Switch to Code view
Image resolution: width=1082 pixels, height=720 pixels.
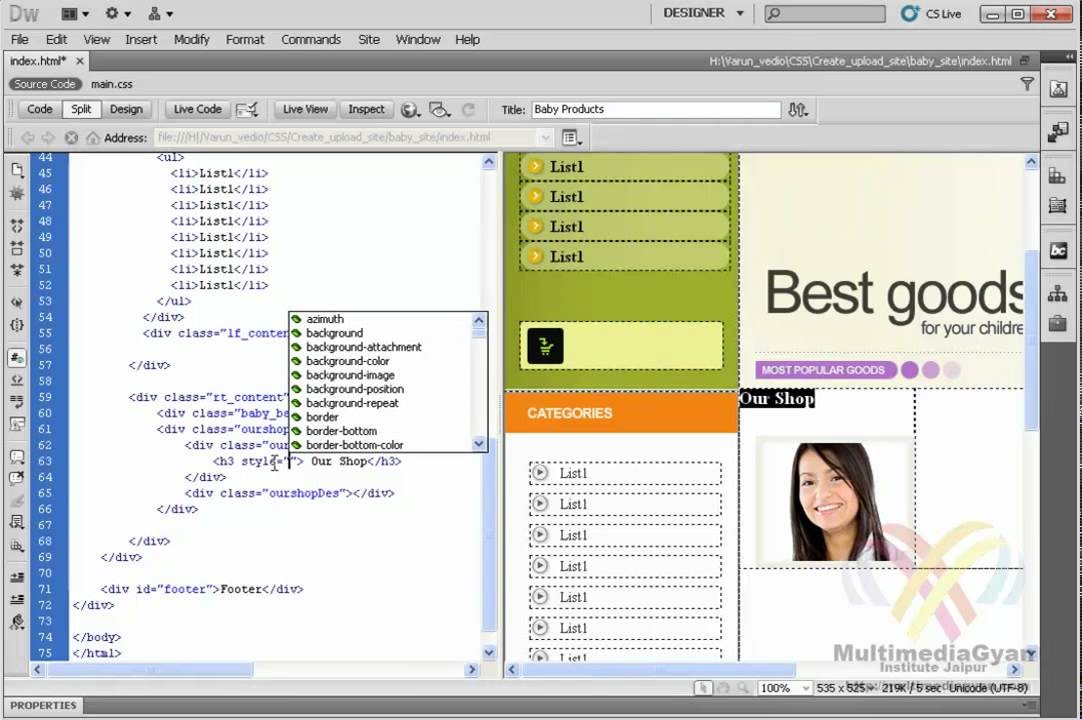click(39, 109)
